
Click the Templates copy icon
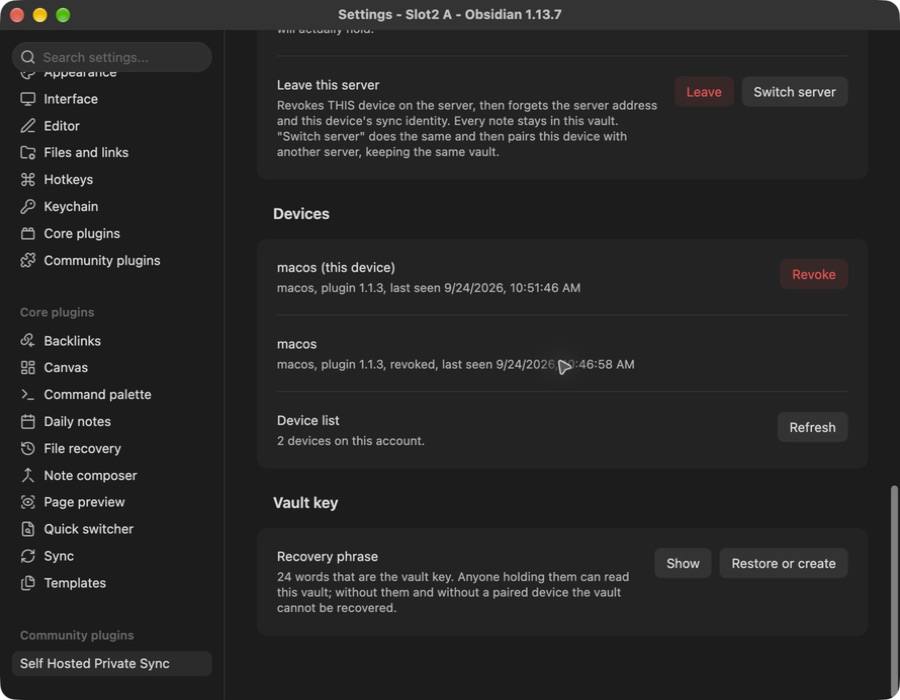coord(28,583)
